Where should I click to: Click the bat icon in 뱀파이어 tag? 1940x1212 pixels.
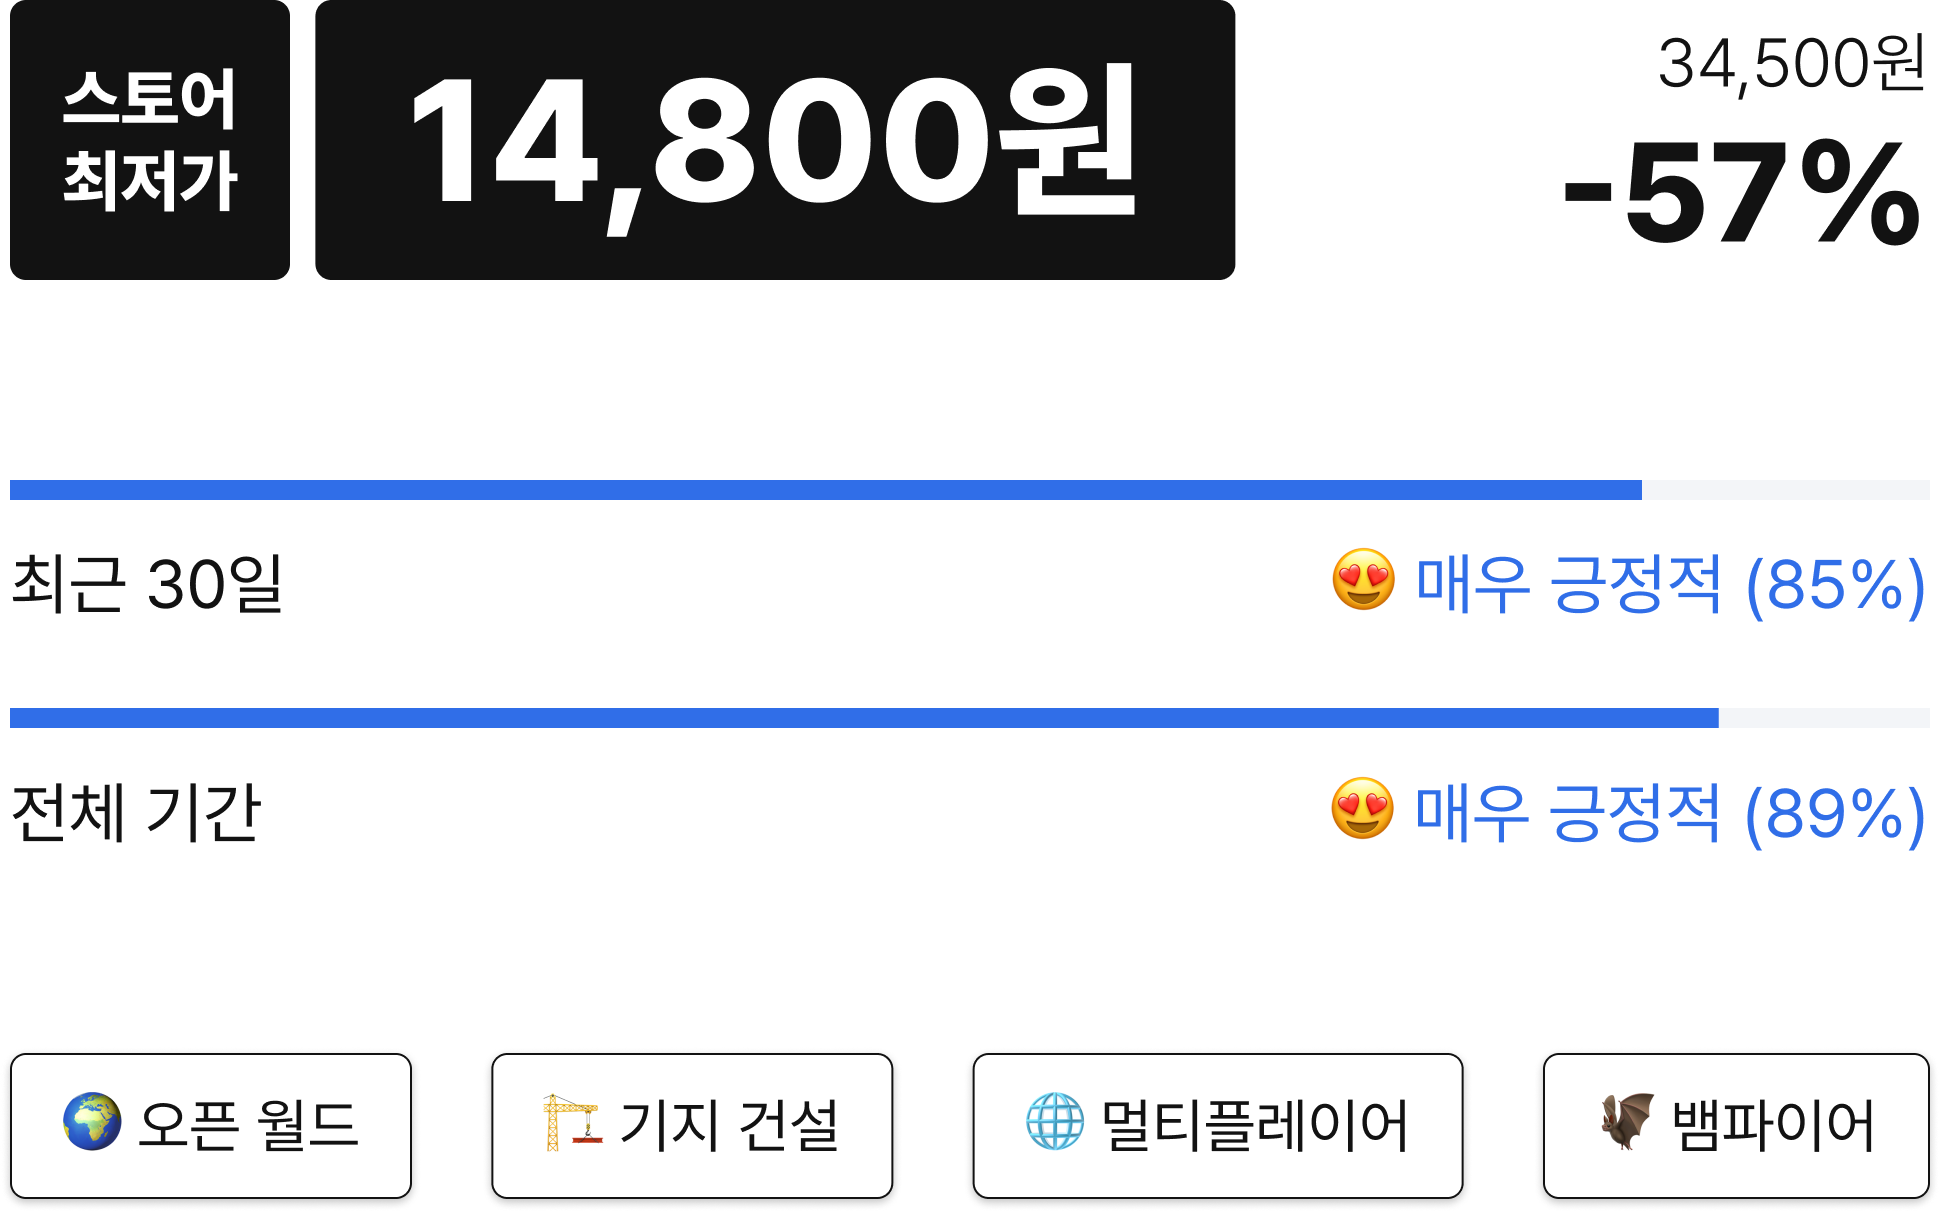(1626, 1122)
